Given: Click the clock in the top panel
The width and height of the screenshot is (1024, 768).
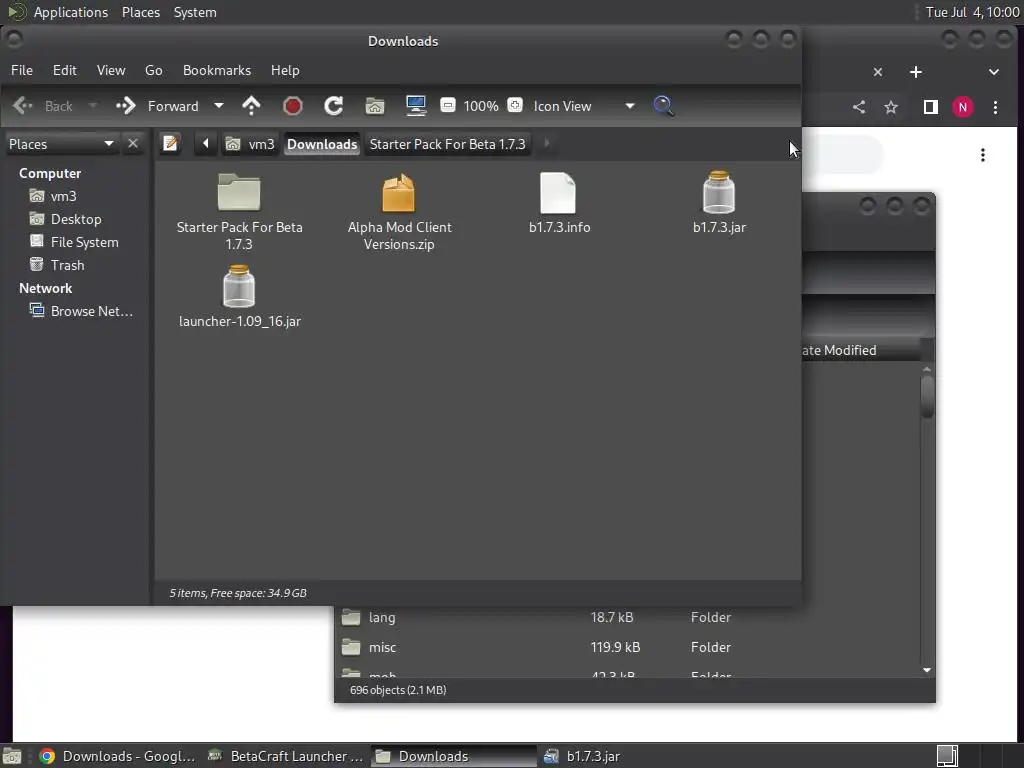Looking at the screenshot, I should coord(972,12).
